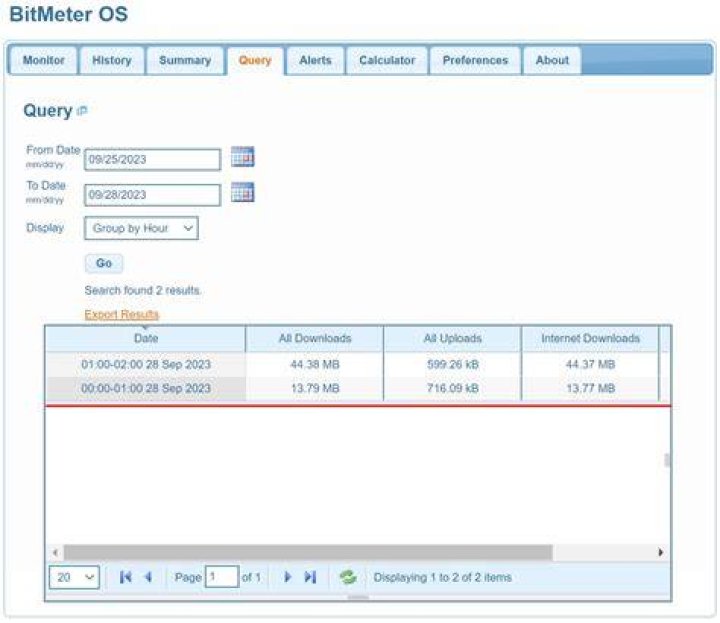Click the horizontal scrollbar thumb in results grid
Image resolution: width=720 pixels, height=623 pixels.
pos(308,552)
